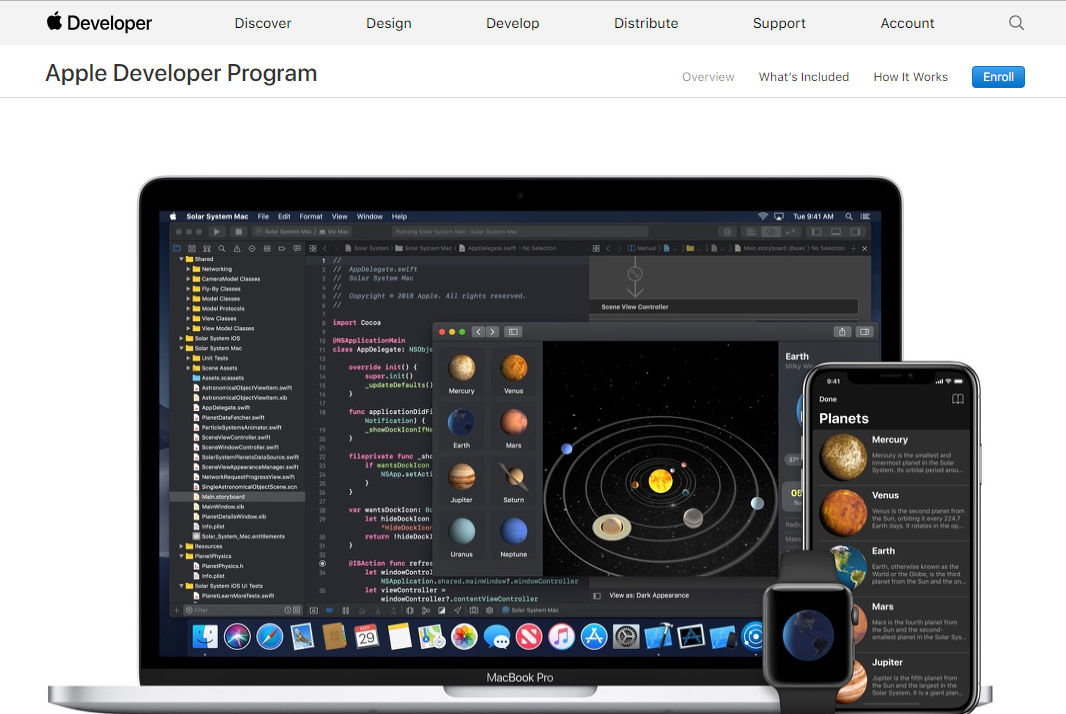The height and width of the screenshot is (714, 1066).
Task: Collapse the PlanetPhysics group
Action: point(182,556)
